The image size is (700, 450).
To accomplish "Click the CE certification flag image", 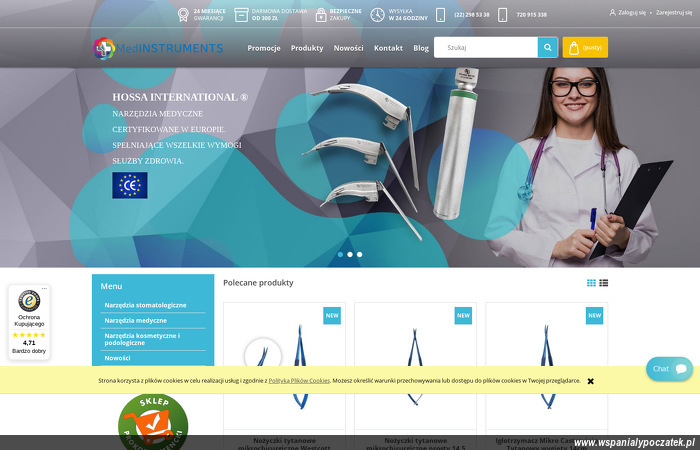I will click(130, 185).
